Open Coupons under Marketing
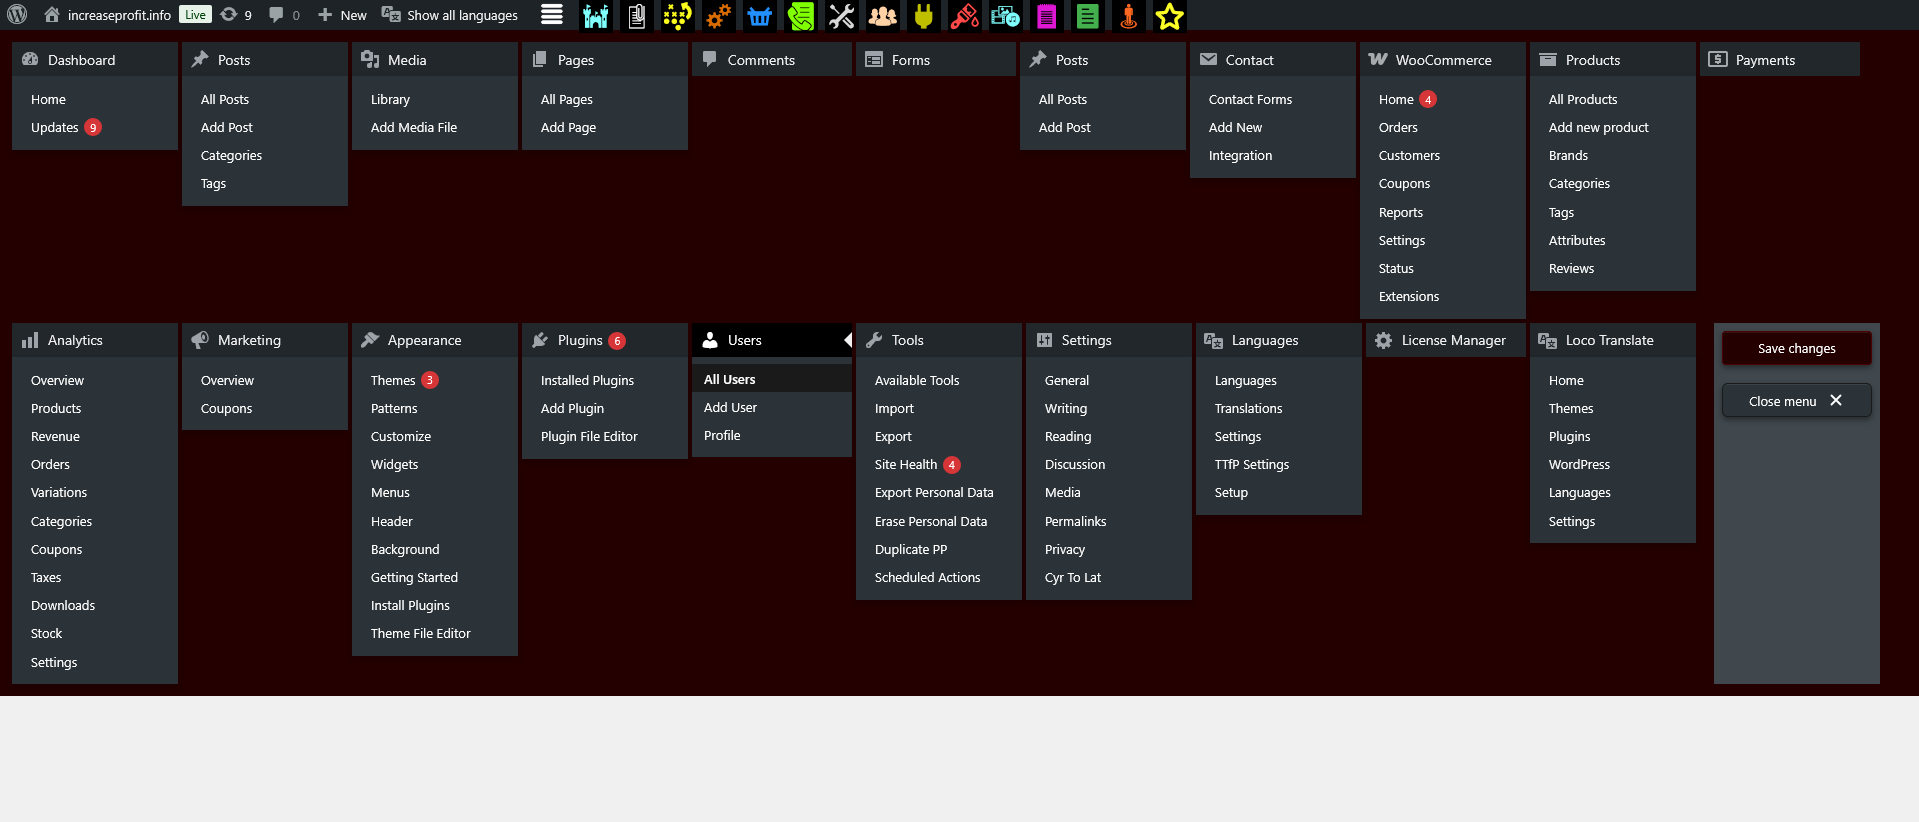Screen dimensions: 1919x822 [x=226, y=408]
